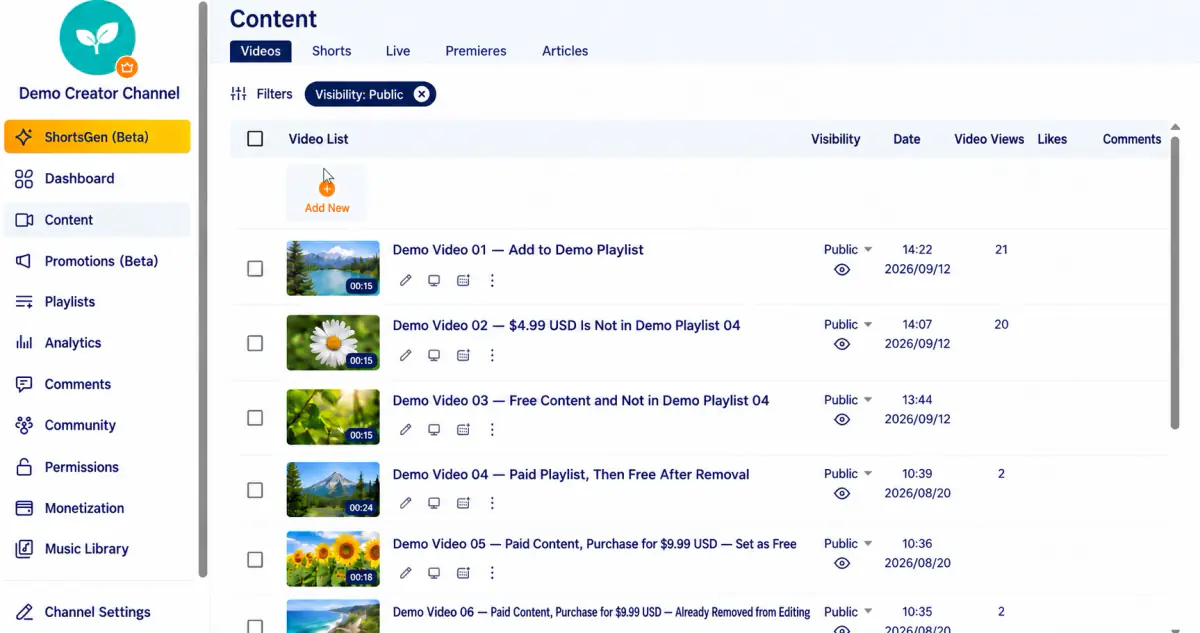Image resolution: width=1200 pixels, height=633 pixels.
Task: Click edit pencil for Demo Video 04
Action: click(x=405, y=503)
